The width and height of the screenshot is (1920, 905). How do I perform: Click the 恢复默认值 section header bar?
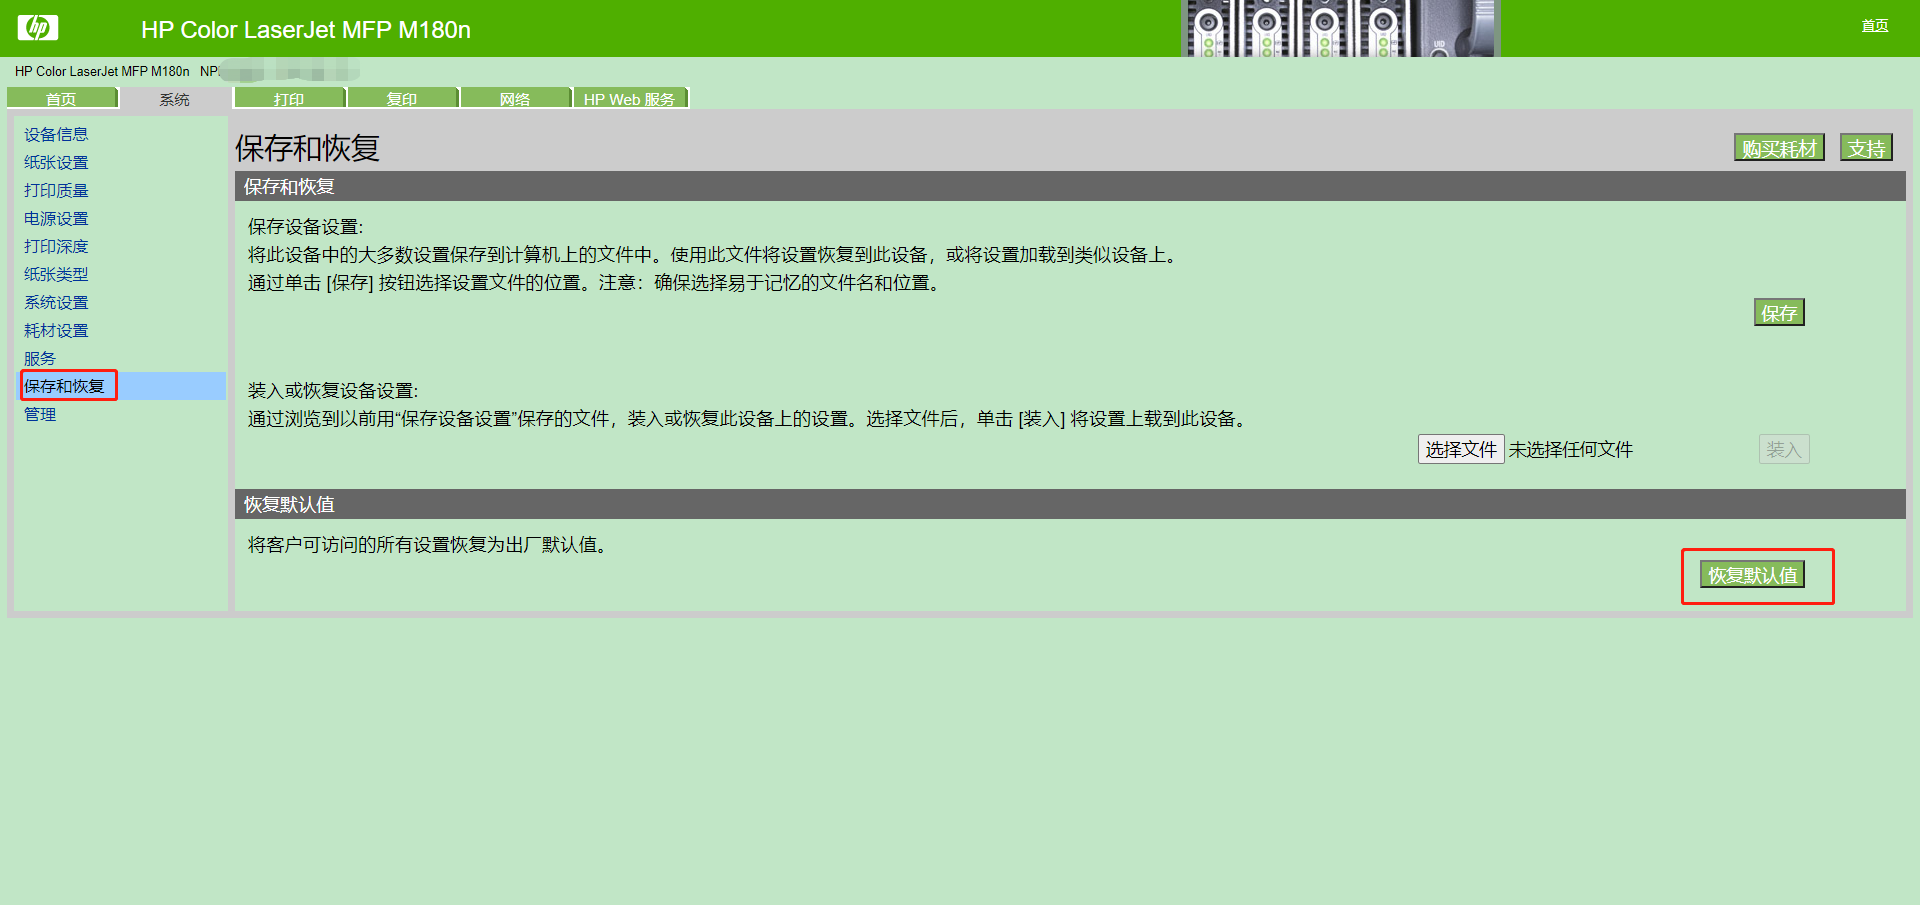[x=1070, y=504]
